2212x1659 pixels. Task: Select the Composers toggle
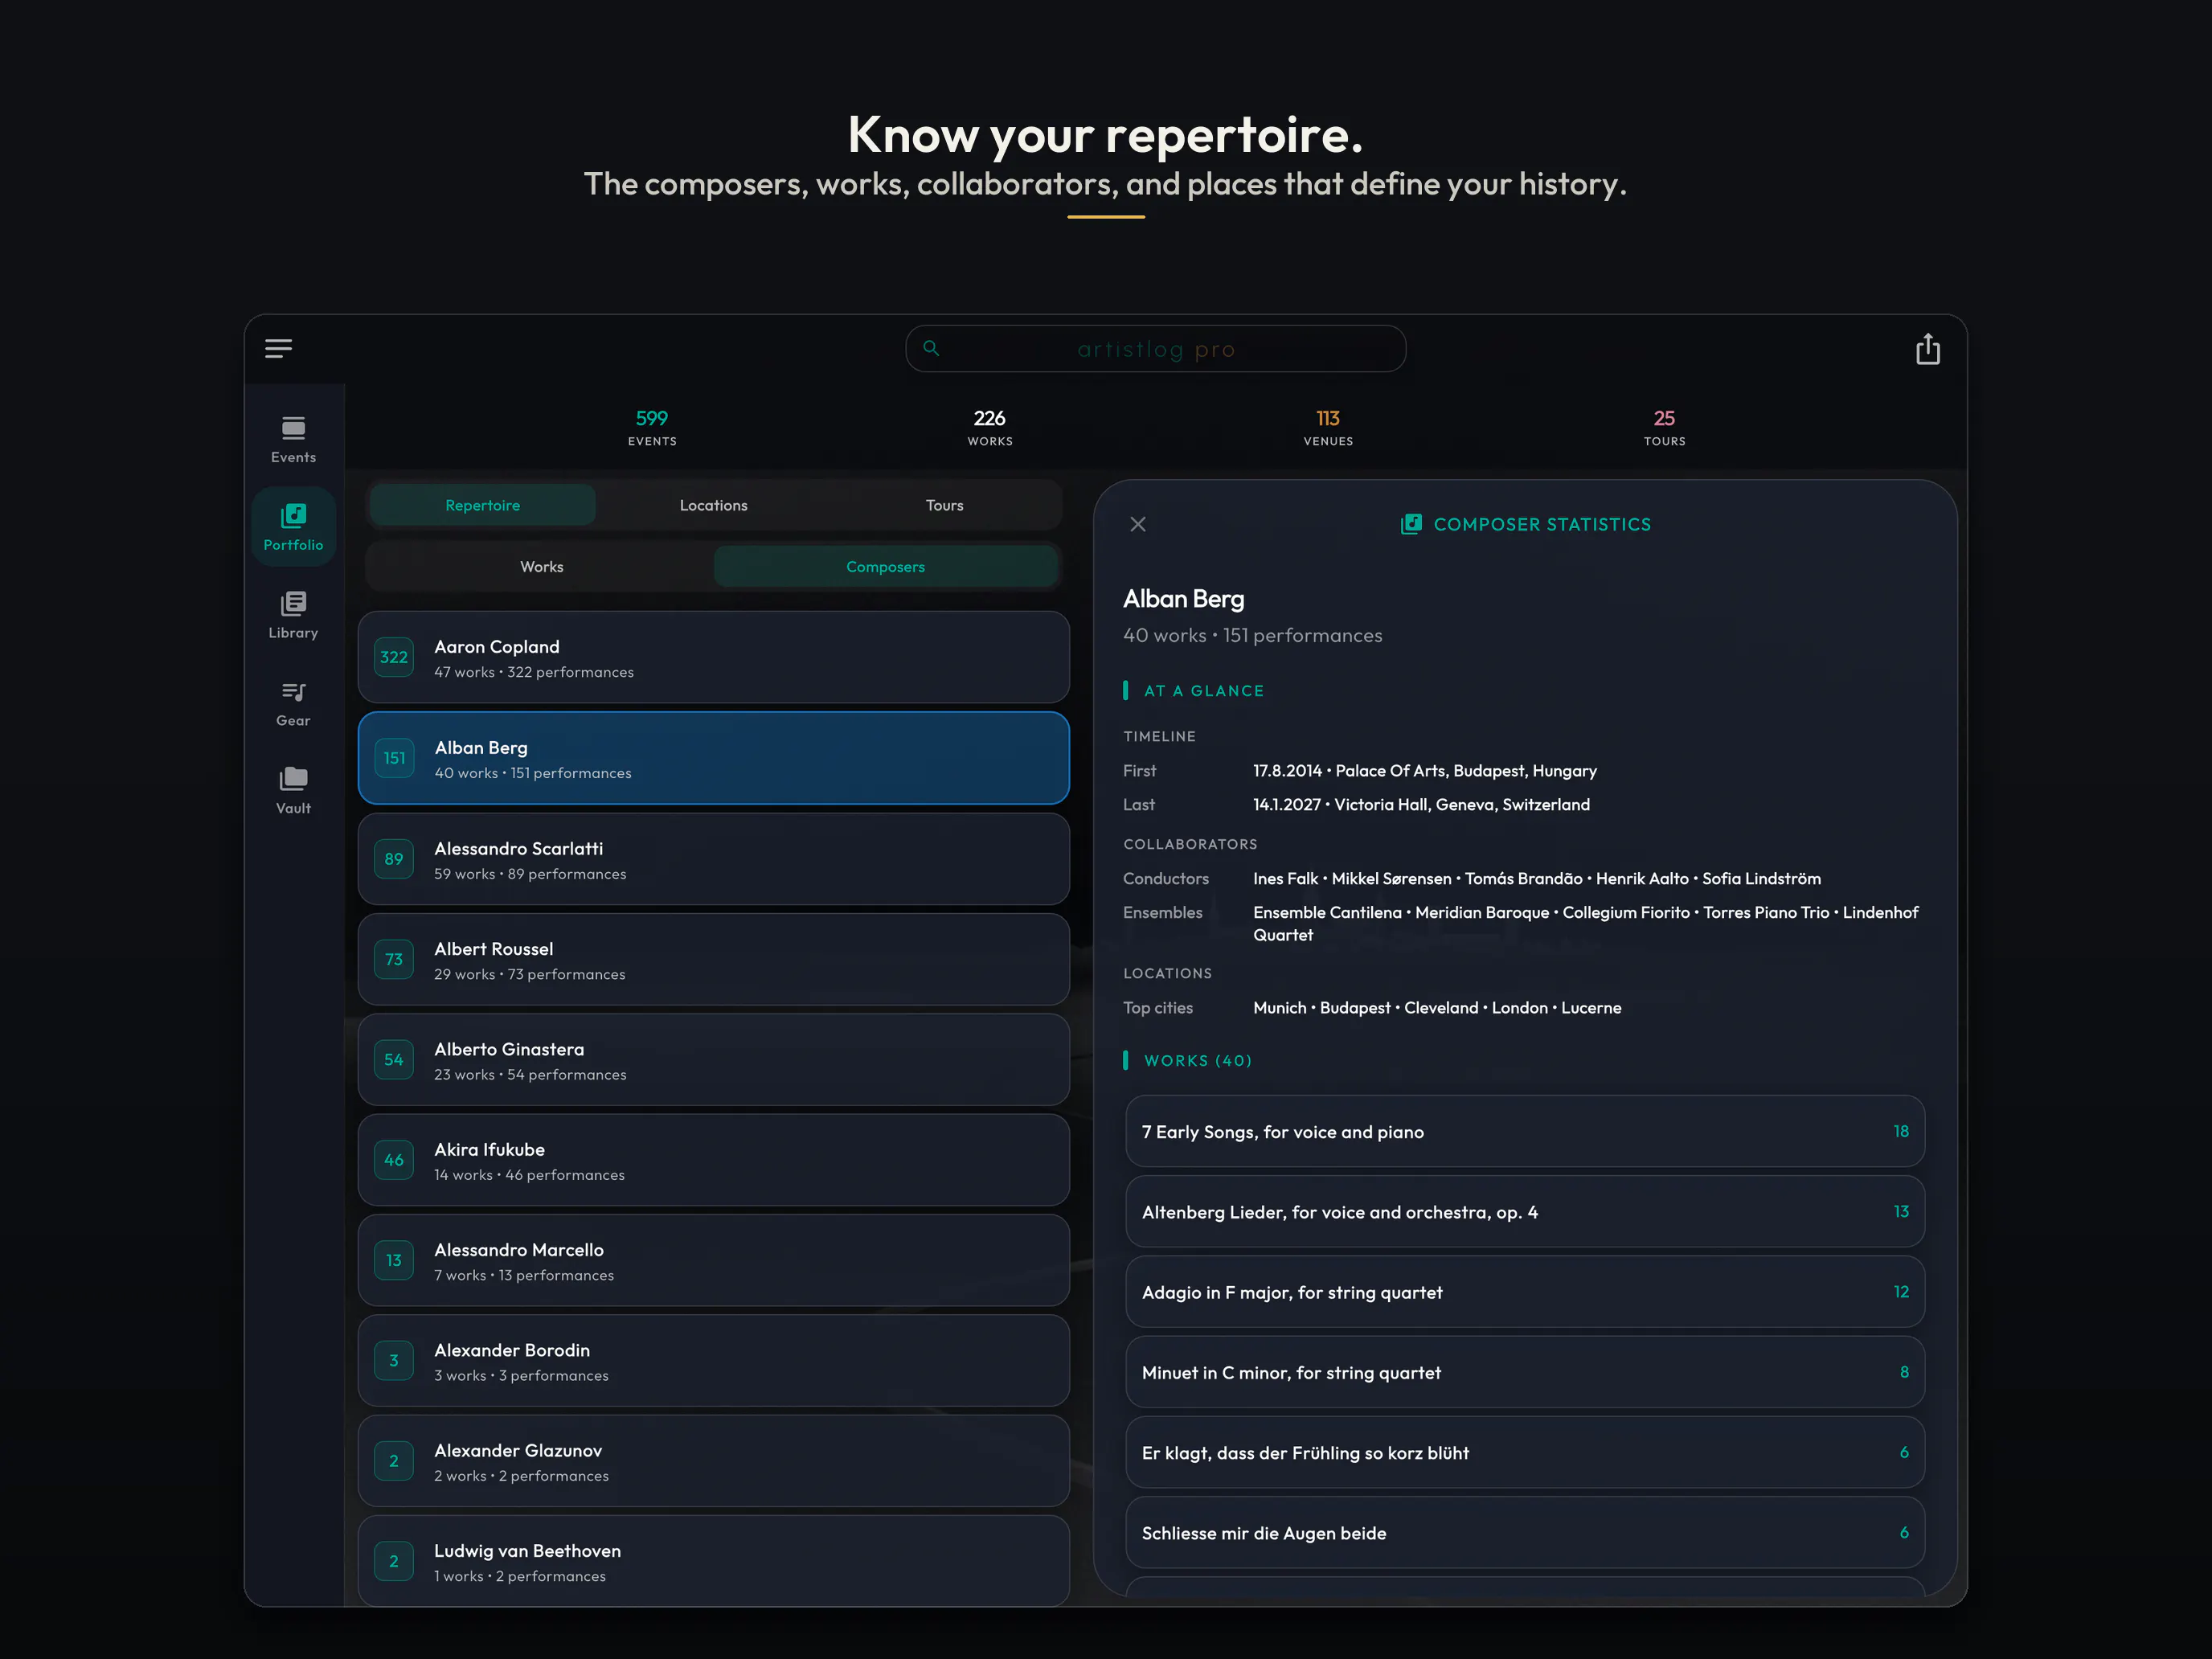(885, 567)
